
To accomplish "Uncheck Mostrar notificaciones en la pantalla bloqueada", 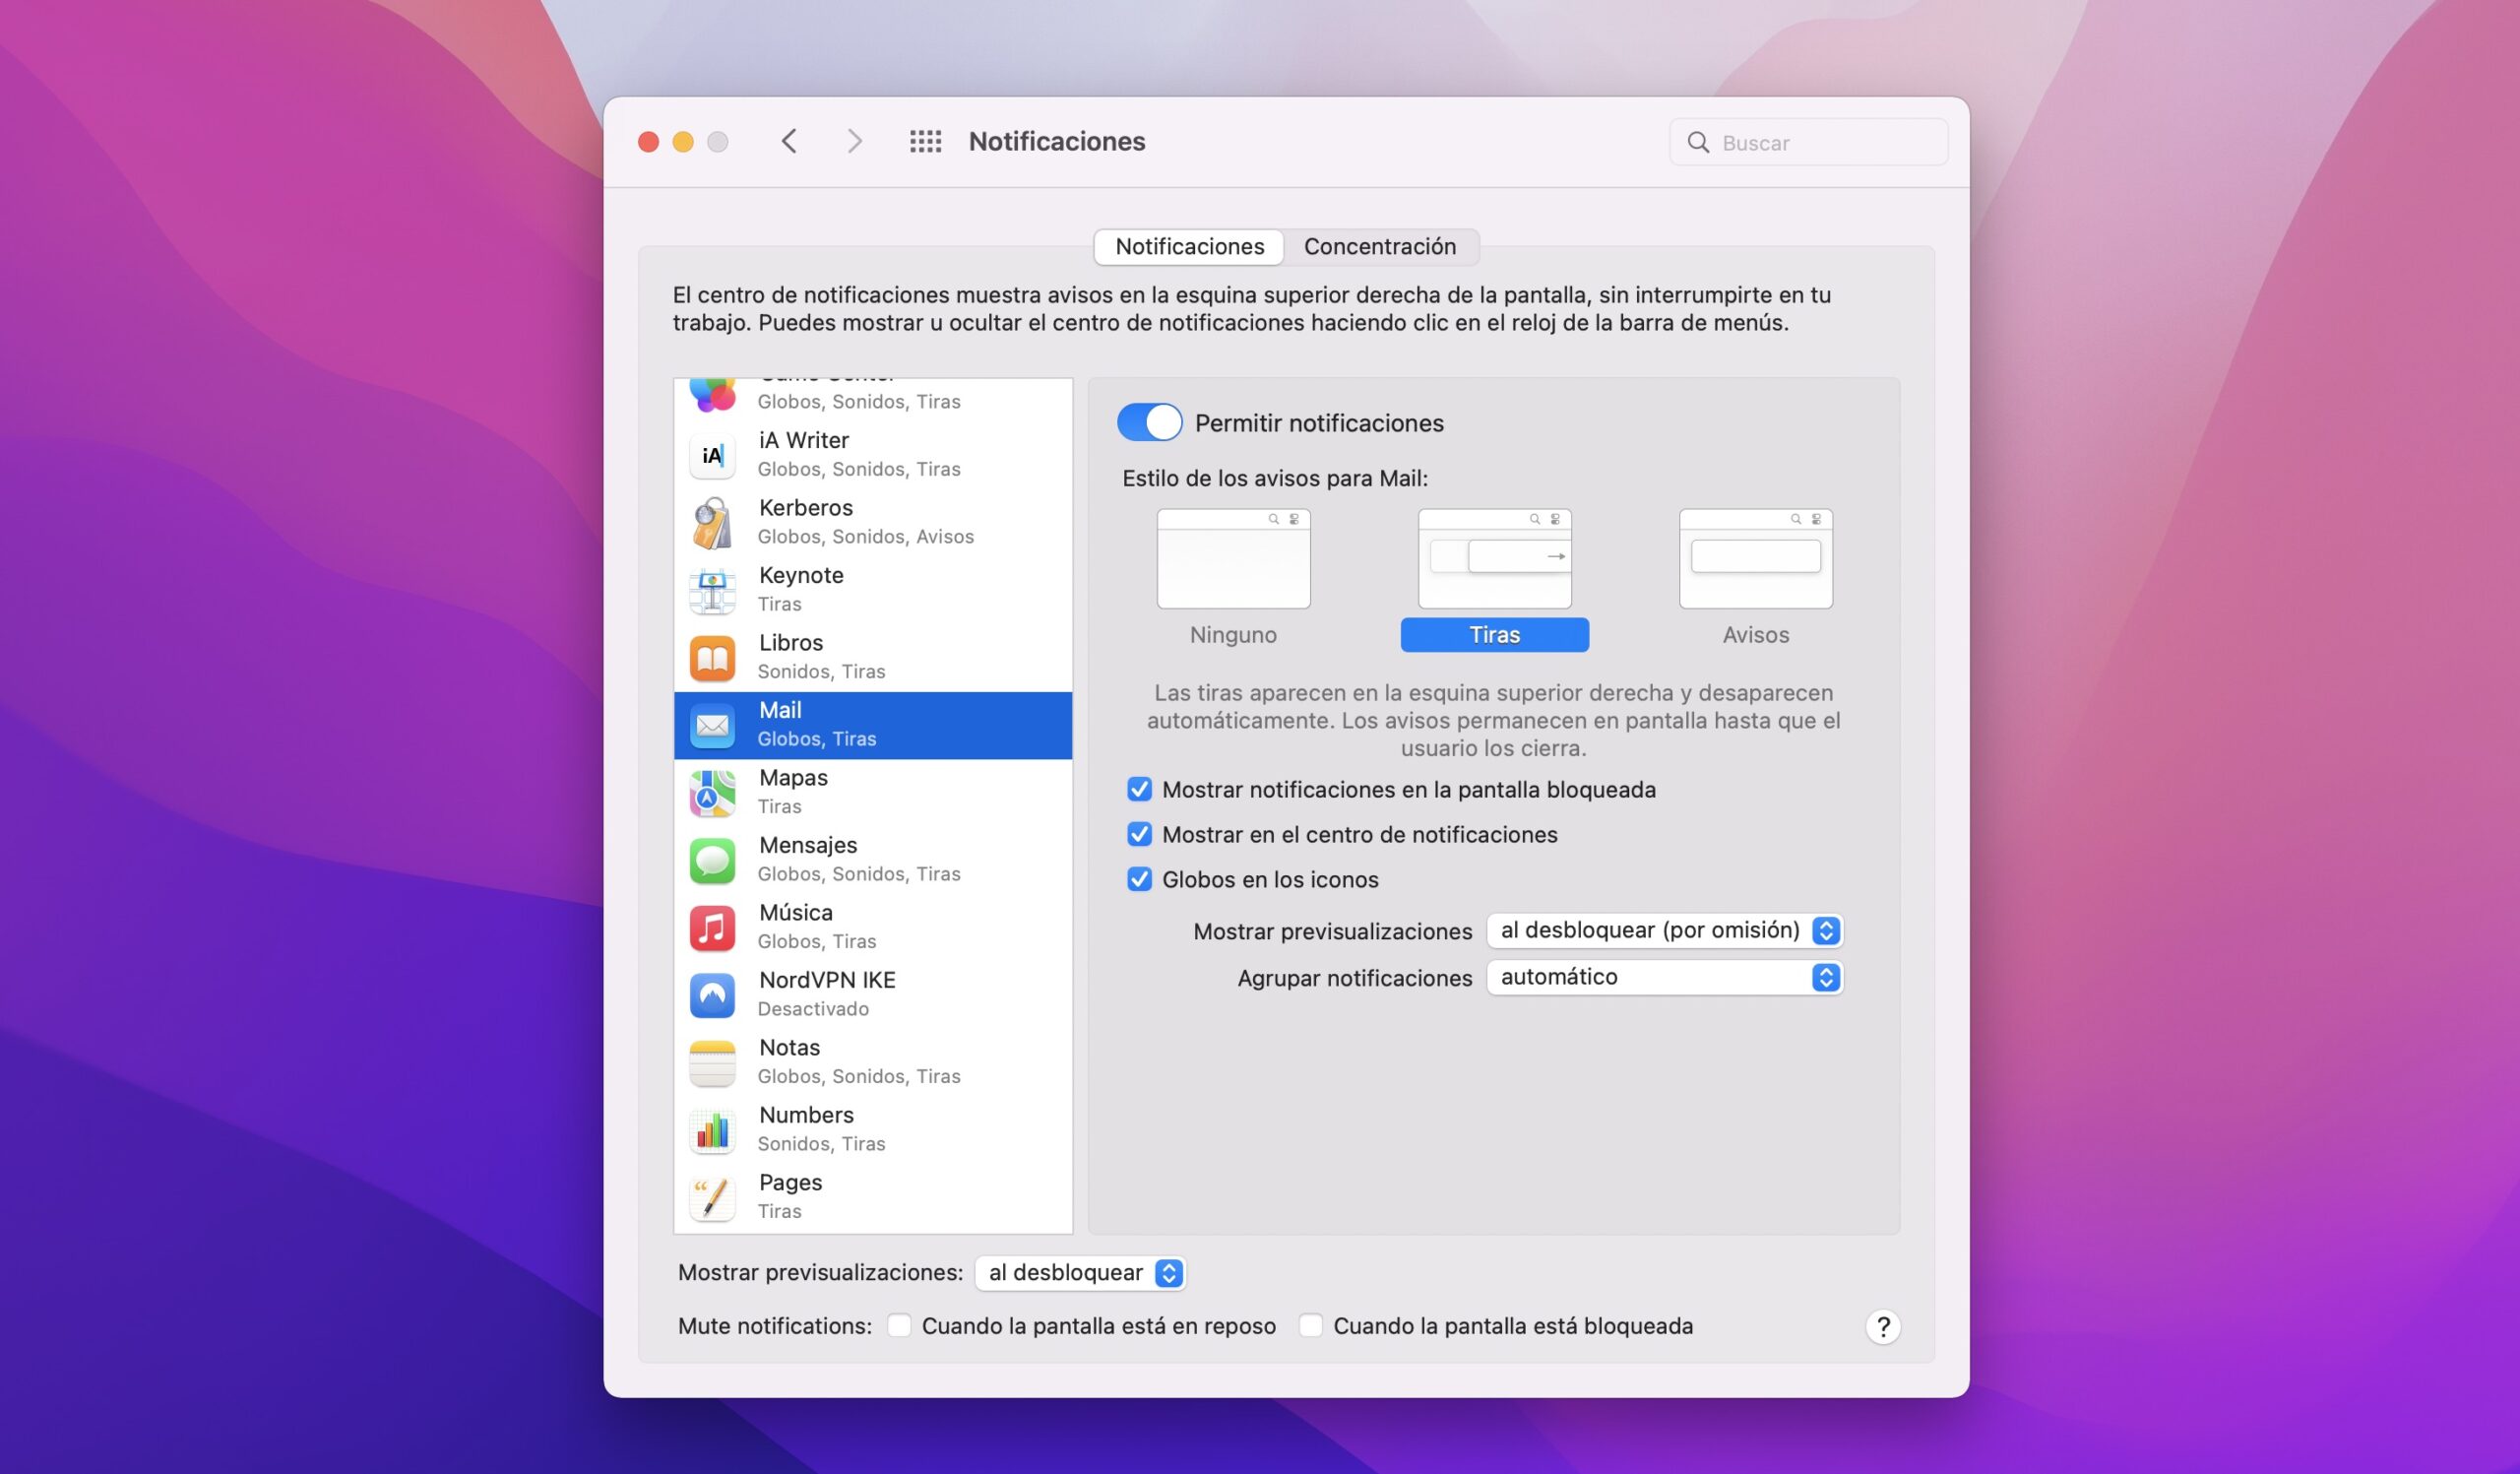I will [1138, 789].
